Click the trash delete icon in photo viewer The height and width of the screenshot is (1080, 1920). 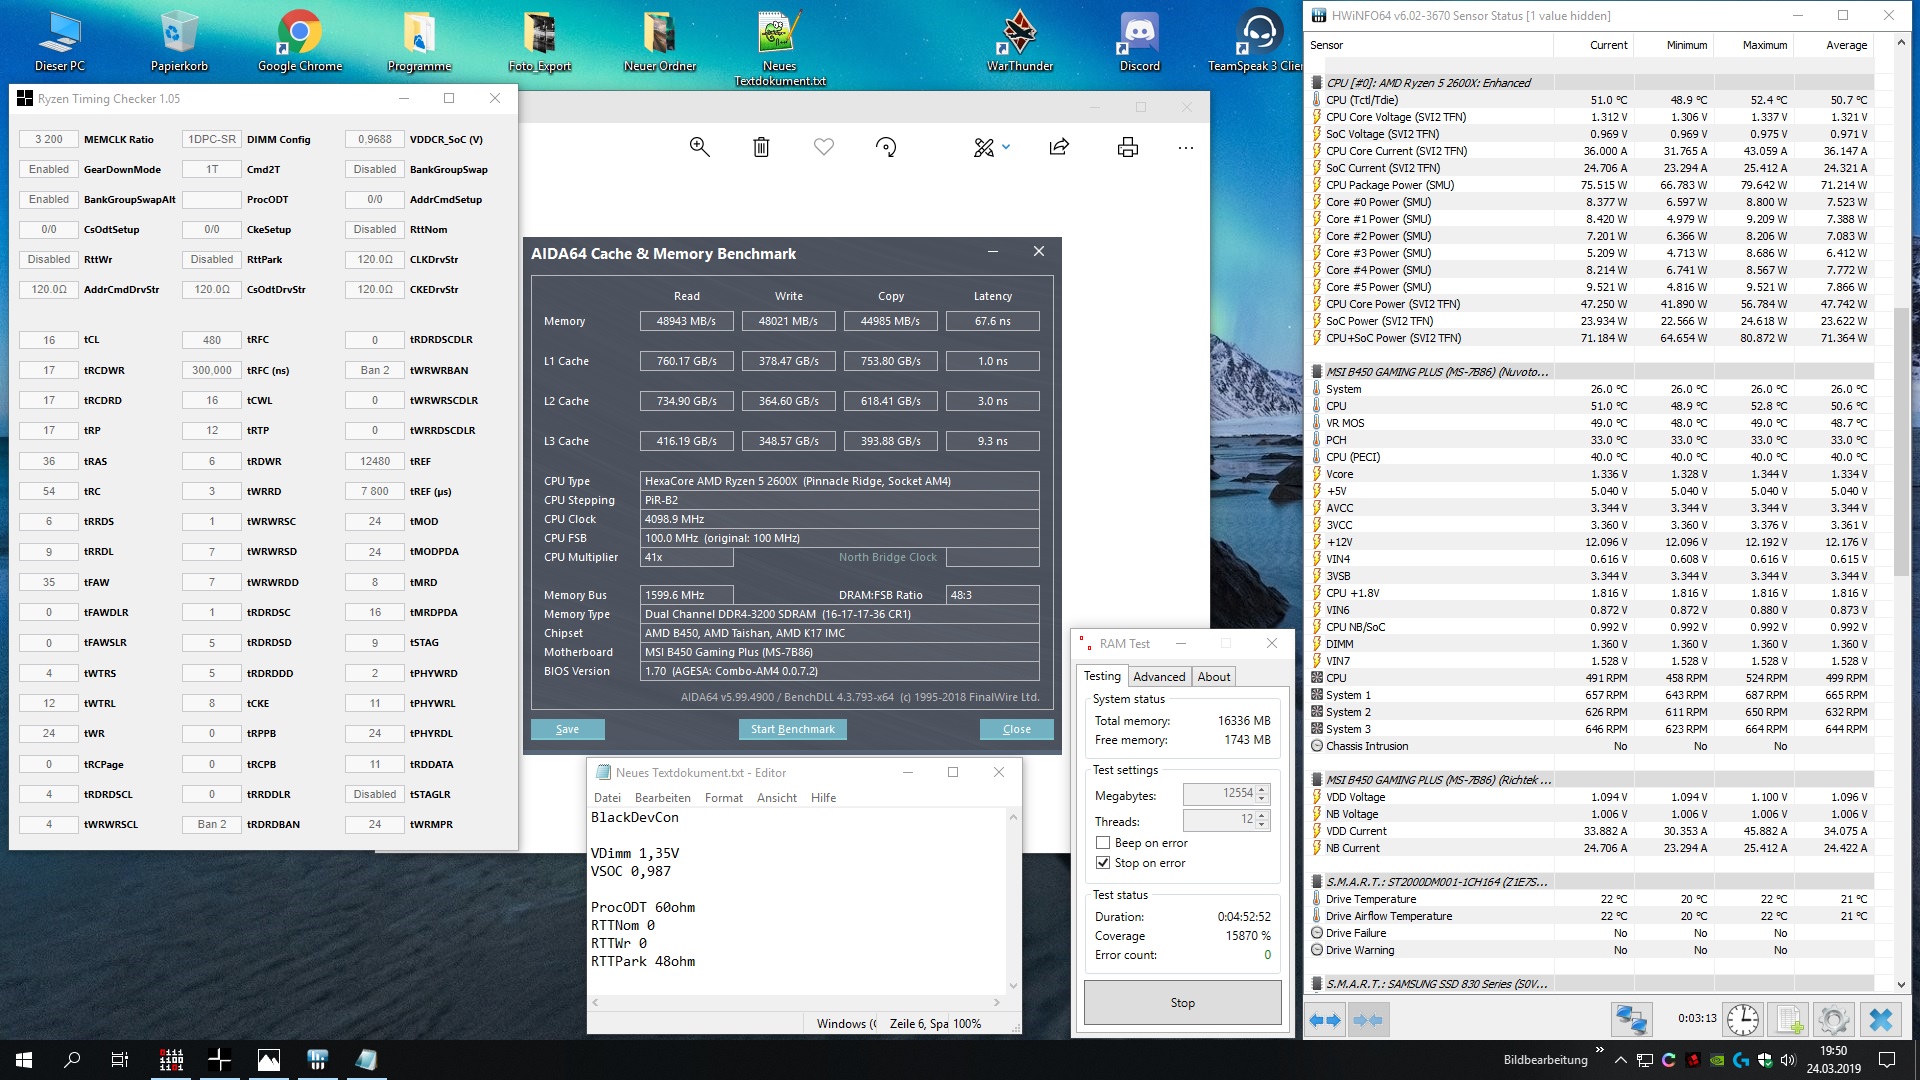coord(761,148)
